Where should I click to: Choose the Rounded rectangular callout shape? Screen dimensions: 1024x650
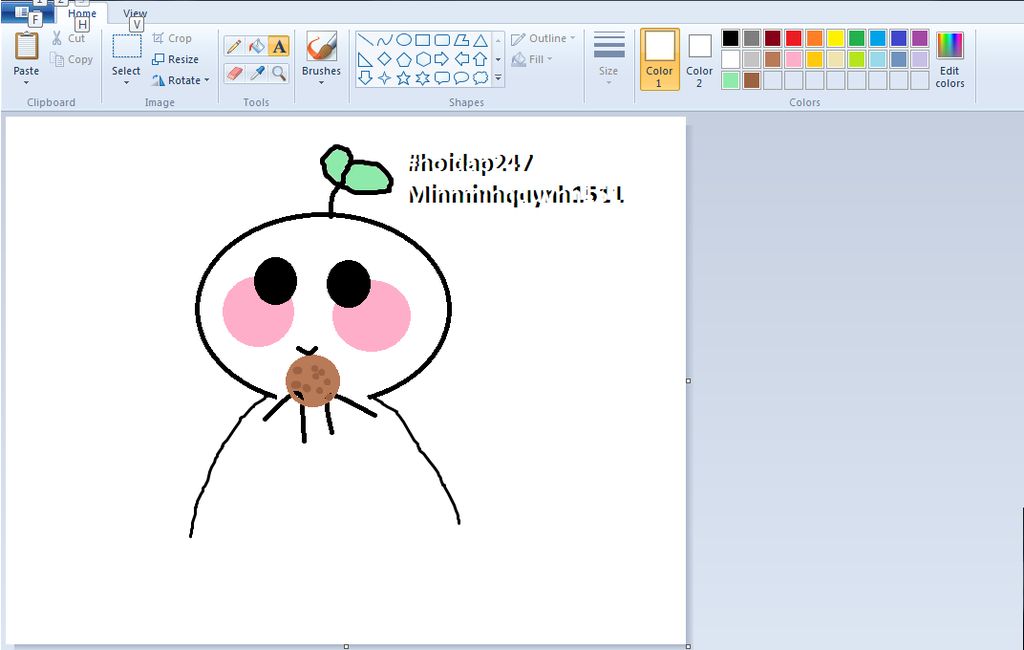coord(442,78)
